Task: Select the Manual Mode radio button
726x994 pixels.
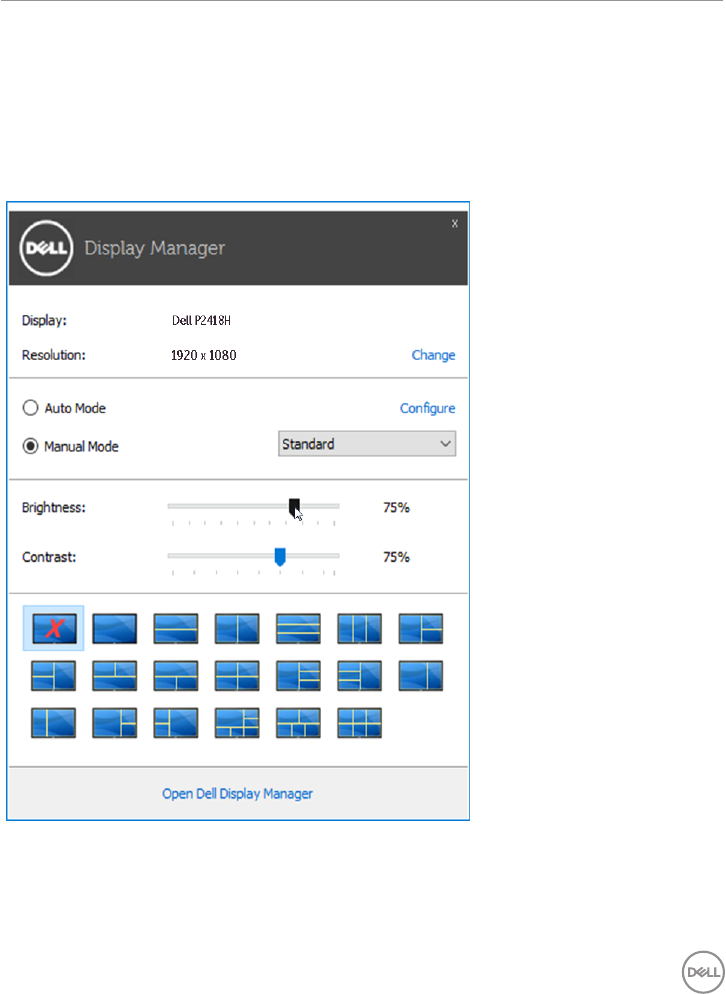Action: (30, 446)
